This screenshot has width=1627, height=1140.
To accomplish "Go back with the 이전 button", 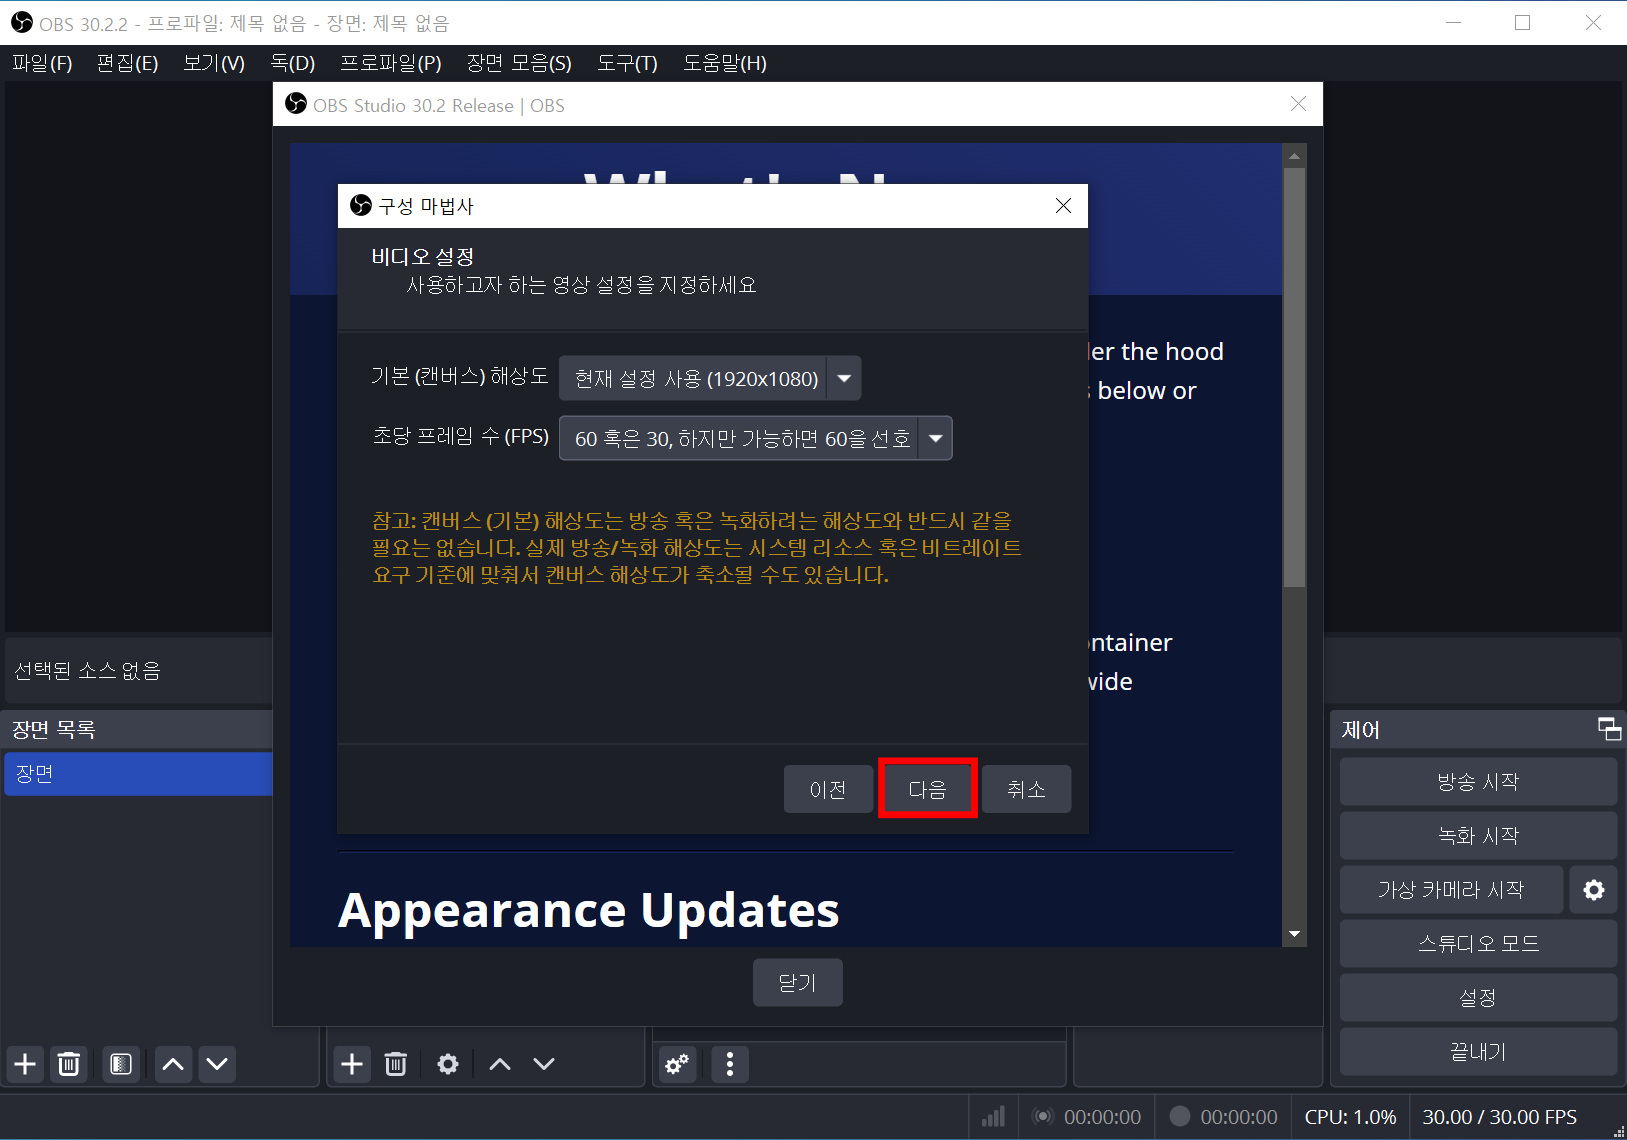I will click(x=828, y=789).
